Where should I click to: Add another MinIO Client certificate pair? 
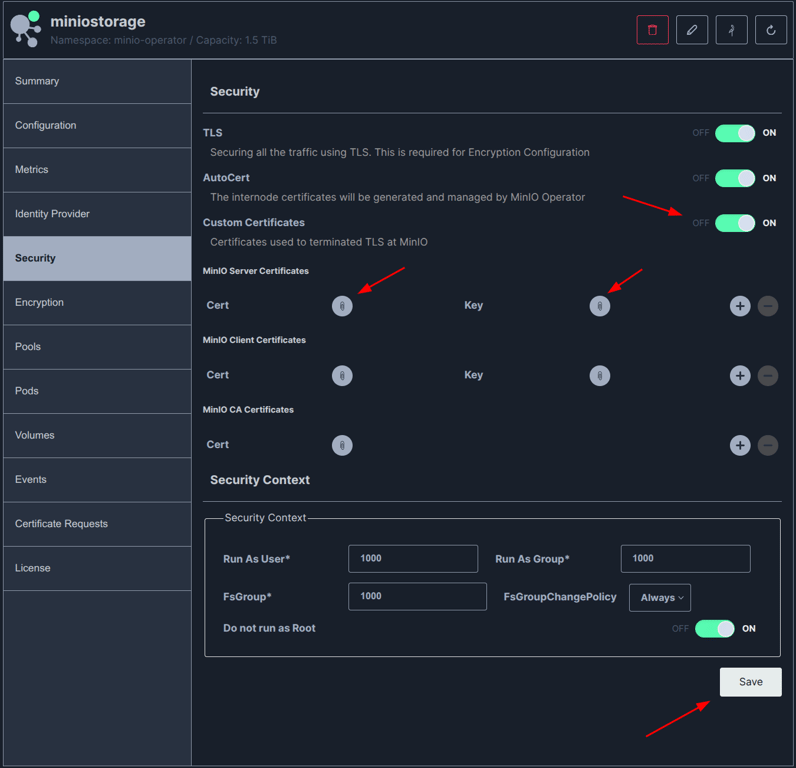click(x=740, y=376)
